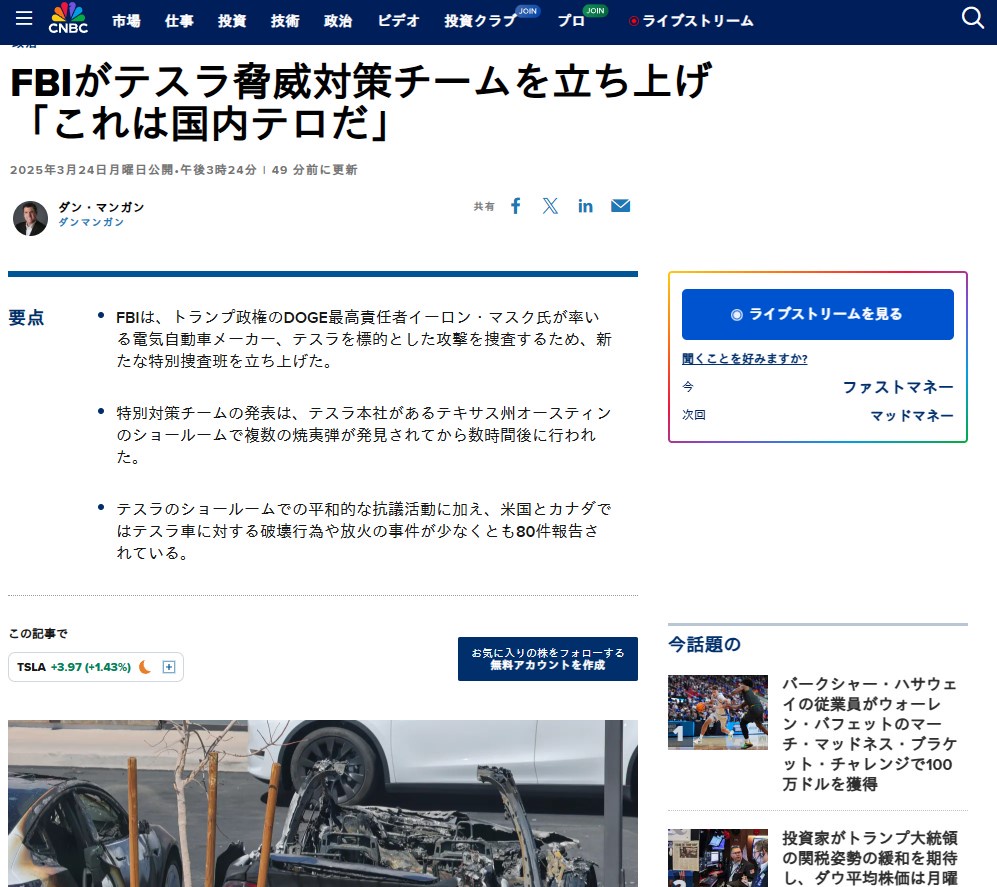Click the JOIN badge next to プロ
Viewport: 997px width, 887px height.
[x=595, y=11]
